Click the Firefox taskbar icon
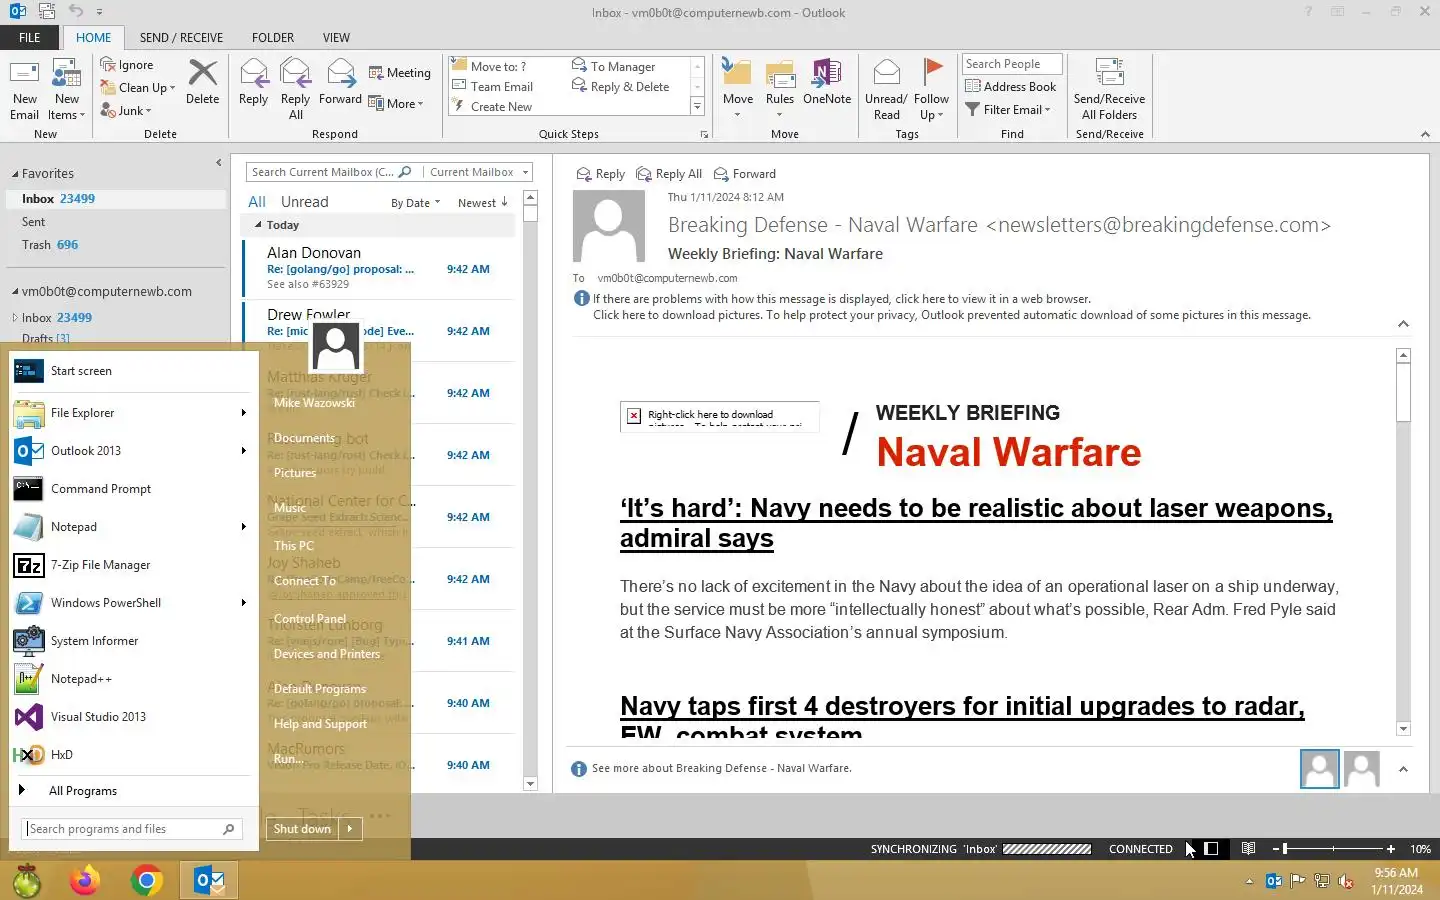 85,880
